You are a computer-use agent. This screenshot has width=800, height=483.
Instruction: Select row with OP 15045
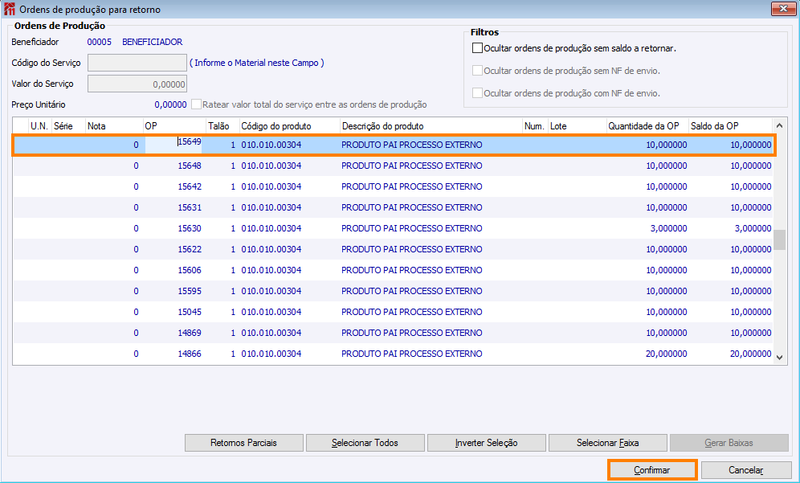pos(393,312)
